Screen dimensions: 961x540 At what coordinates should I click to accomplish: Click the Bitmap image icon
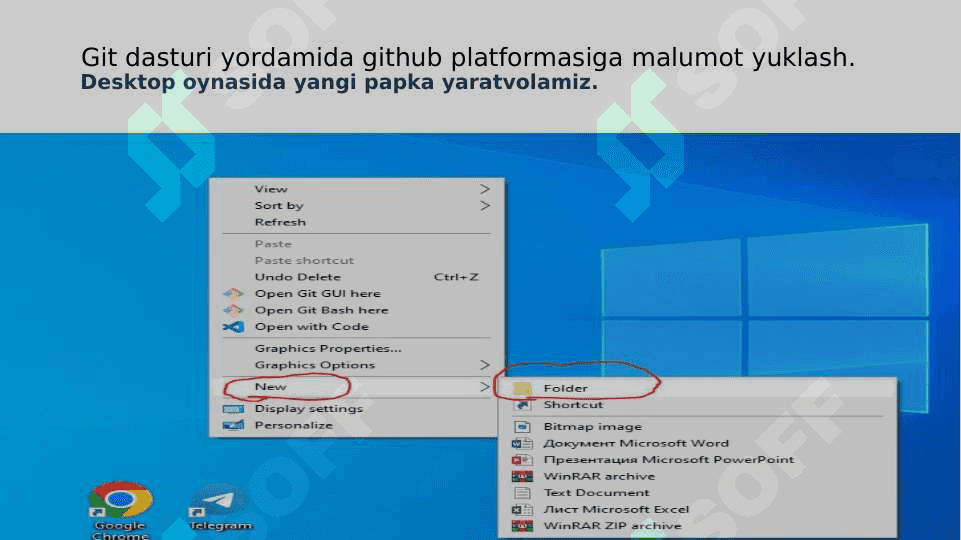tap(522, 427)
